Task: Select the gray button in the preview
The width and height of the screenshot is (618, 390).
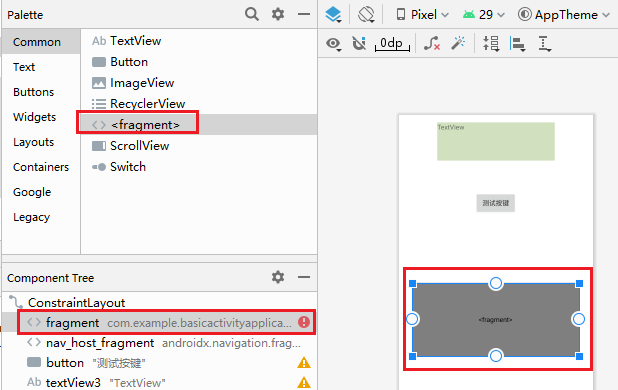Action: click(495, 203)
